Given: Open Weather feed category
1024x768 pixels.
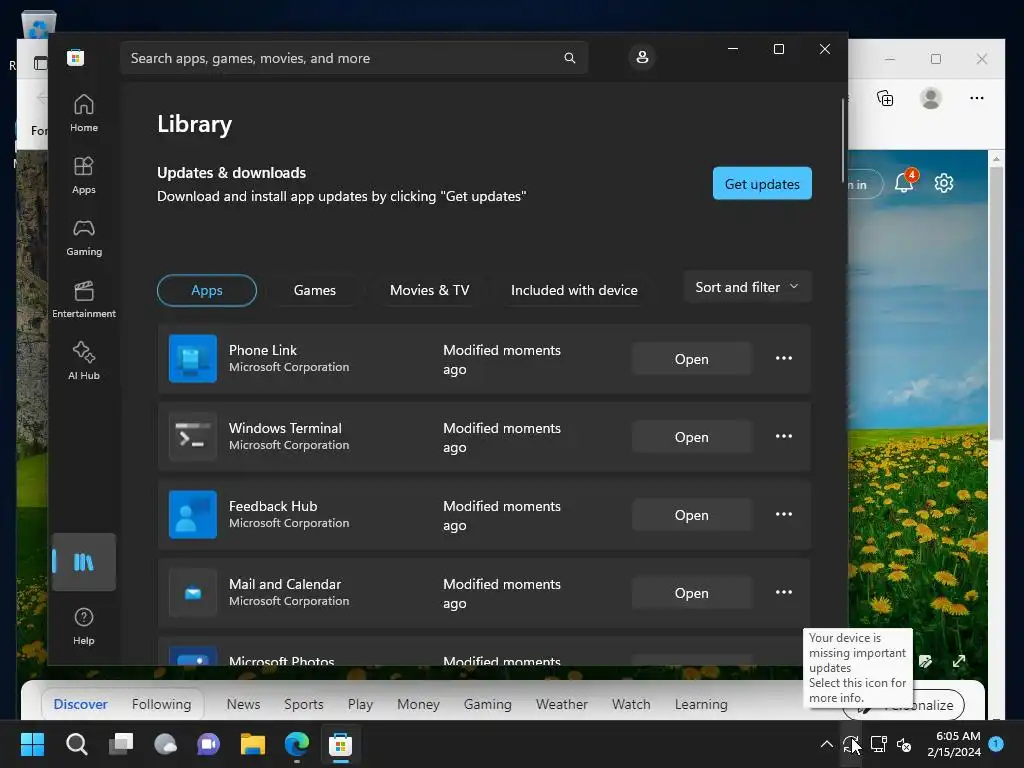Looking at the screenshot, I should (x=562, y=704).
